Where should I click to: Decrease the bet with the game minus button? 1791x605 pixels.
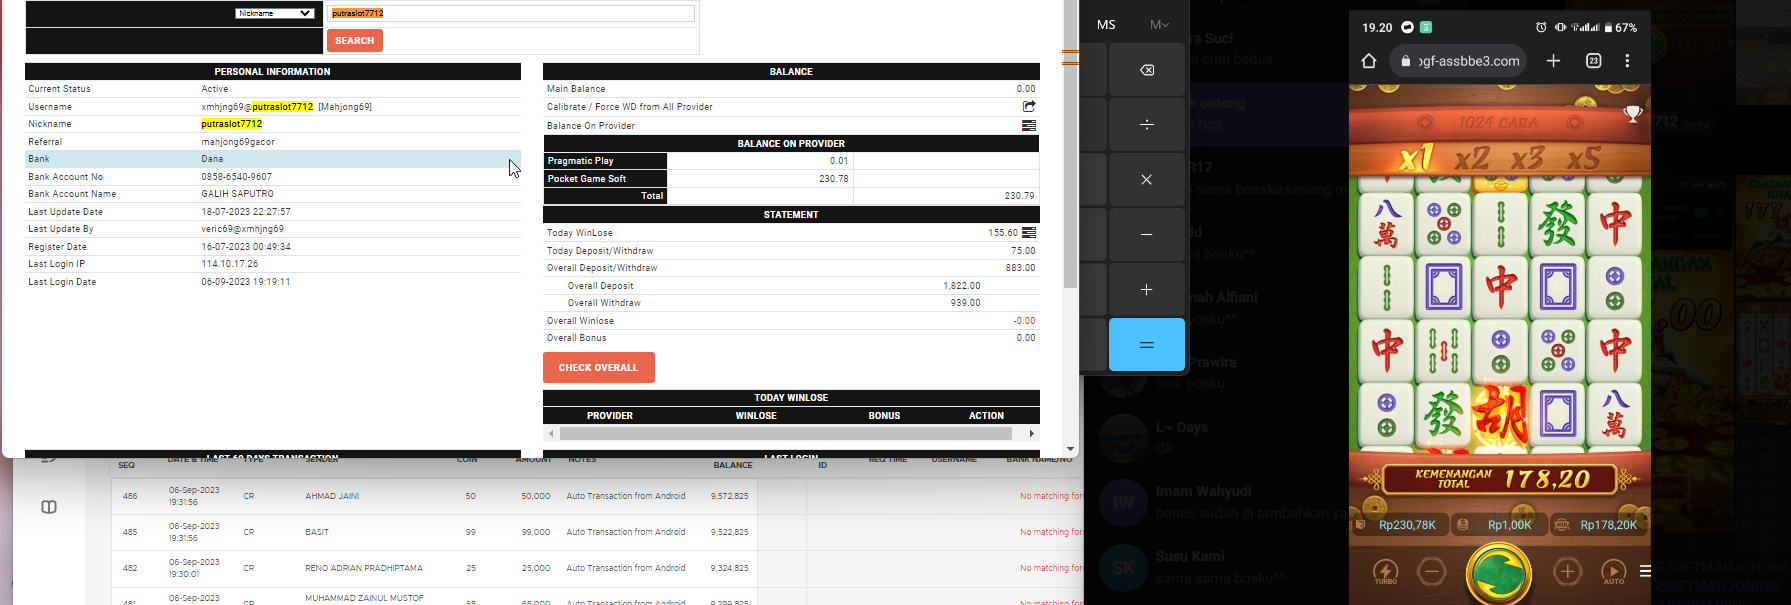pos(1432,572)
